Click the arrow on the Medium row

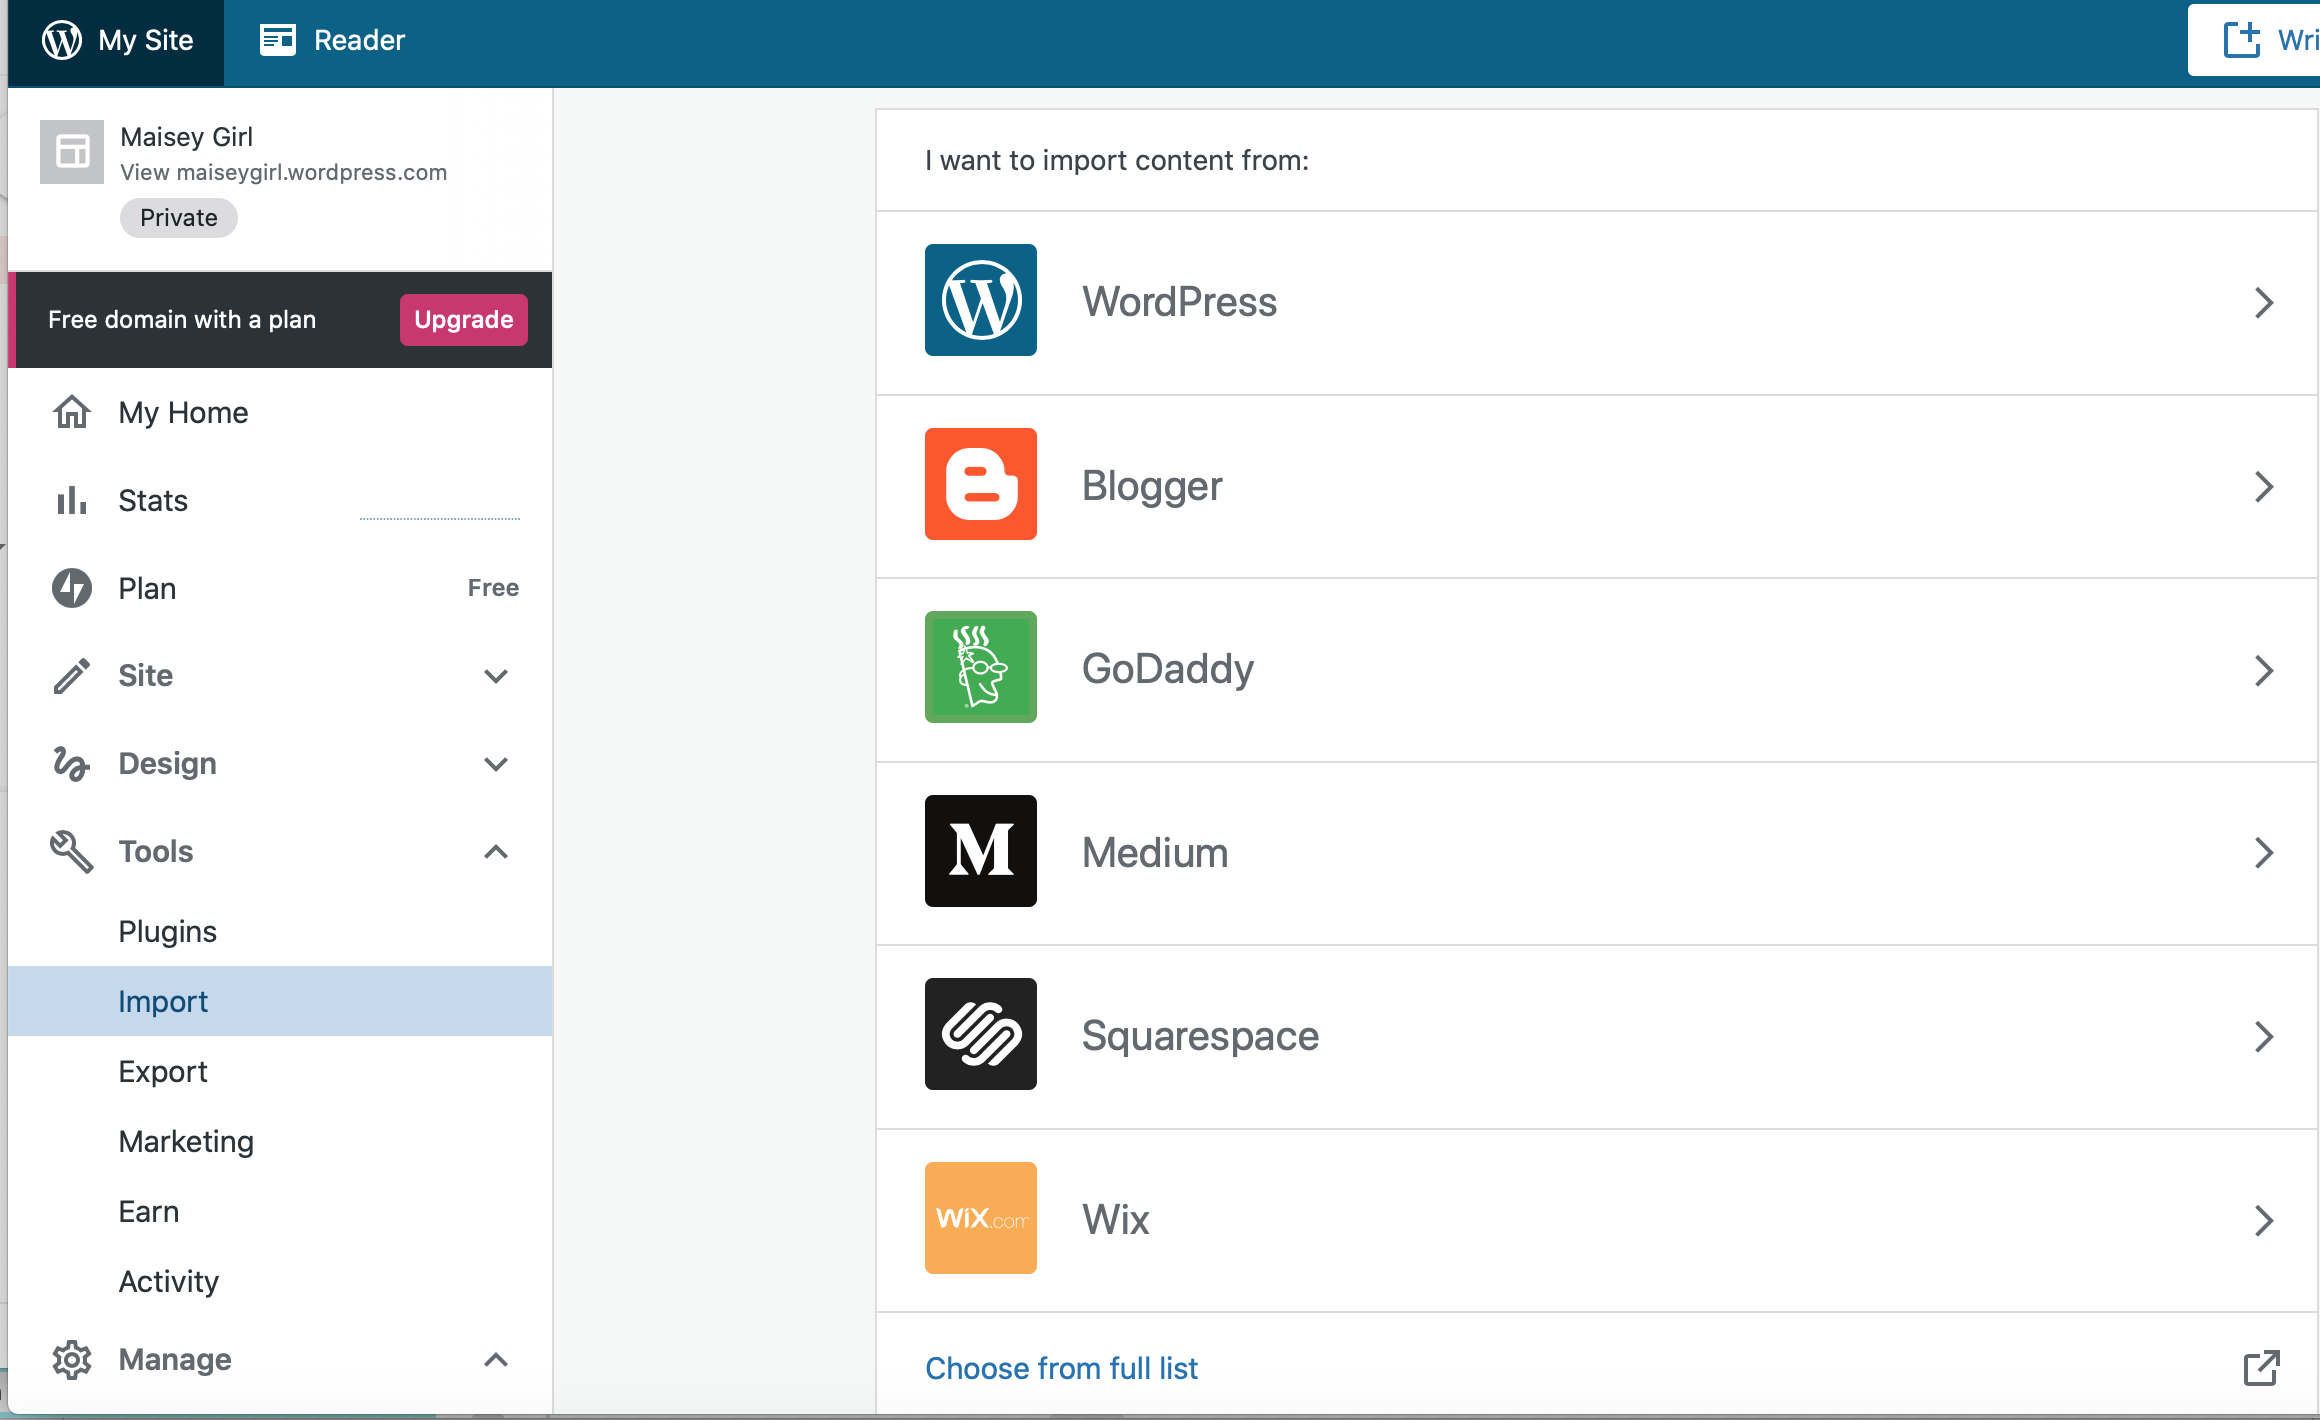coord(2264,853)
